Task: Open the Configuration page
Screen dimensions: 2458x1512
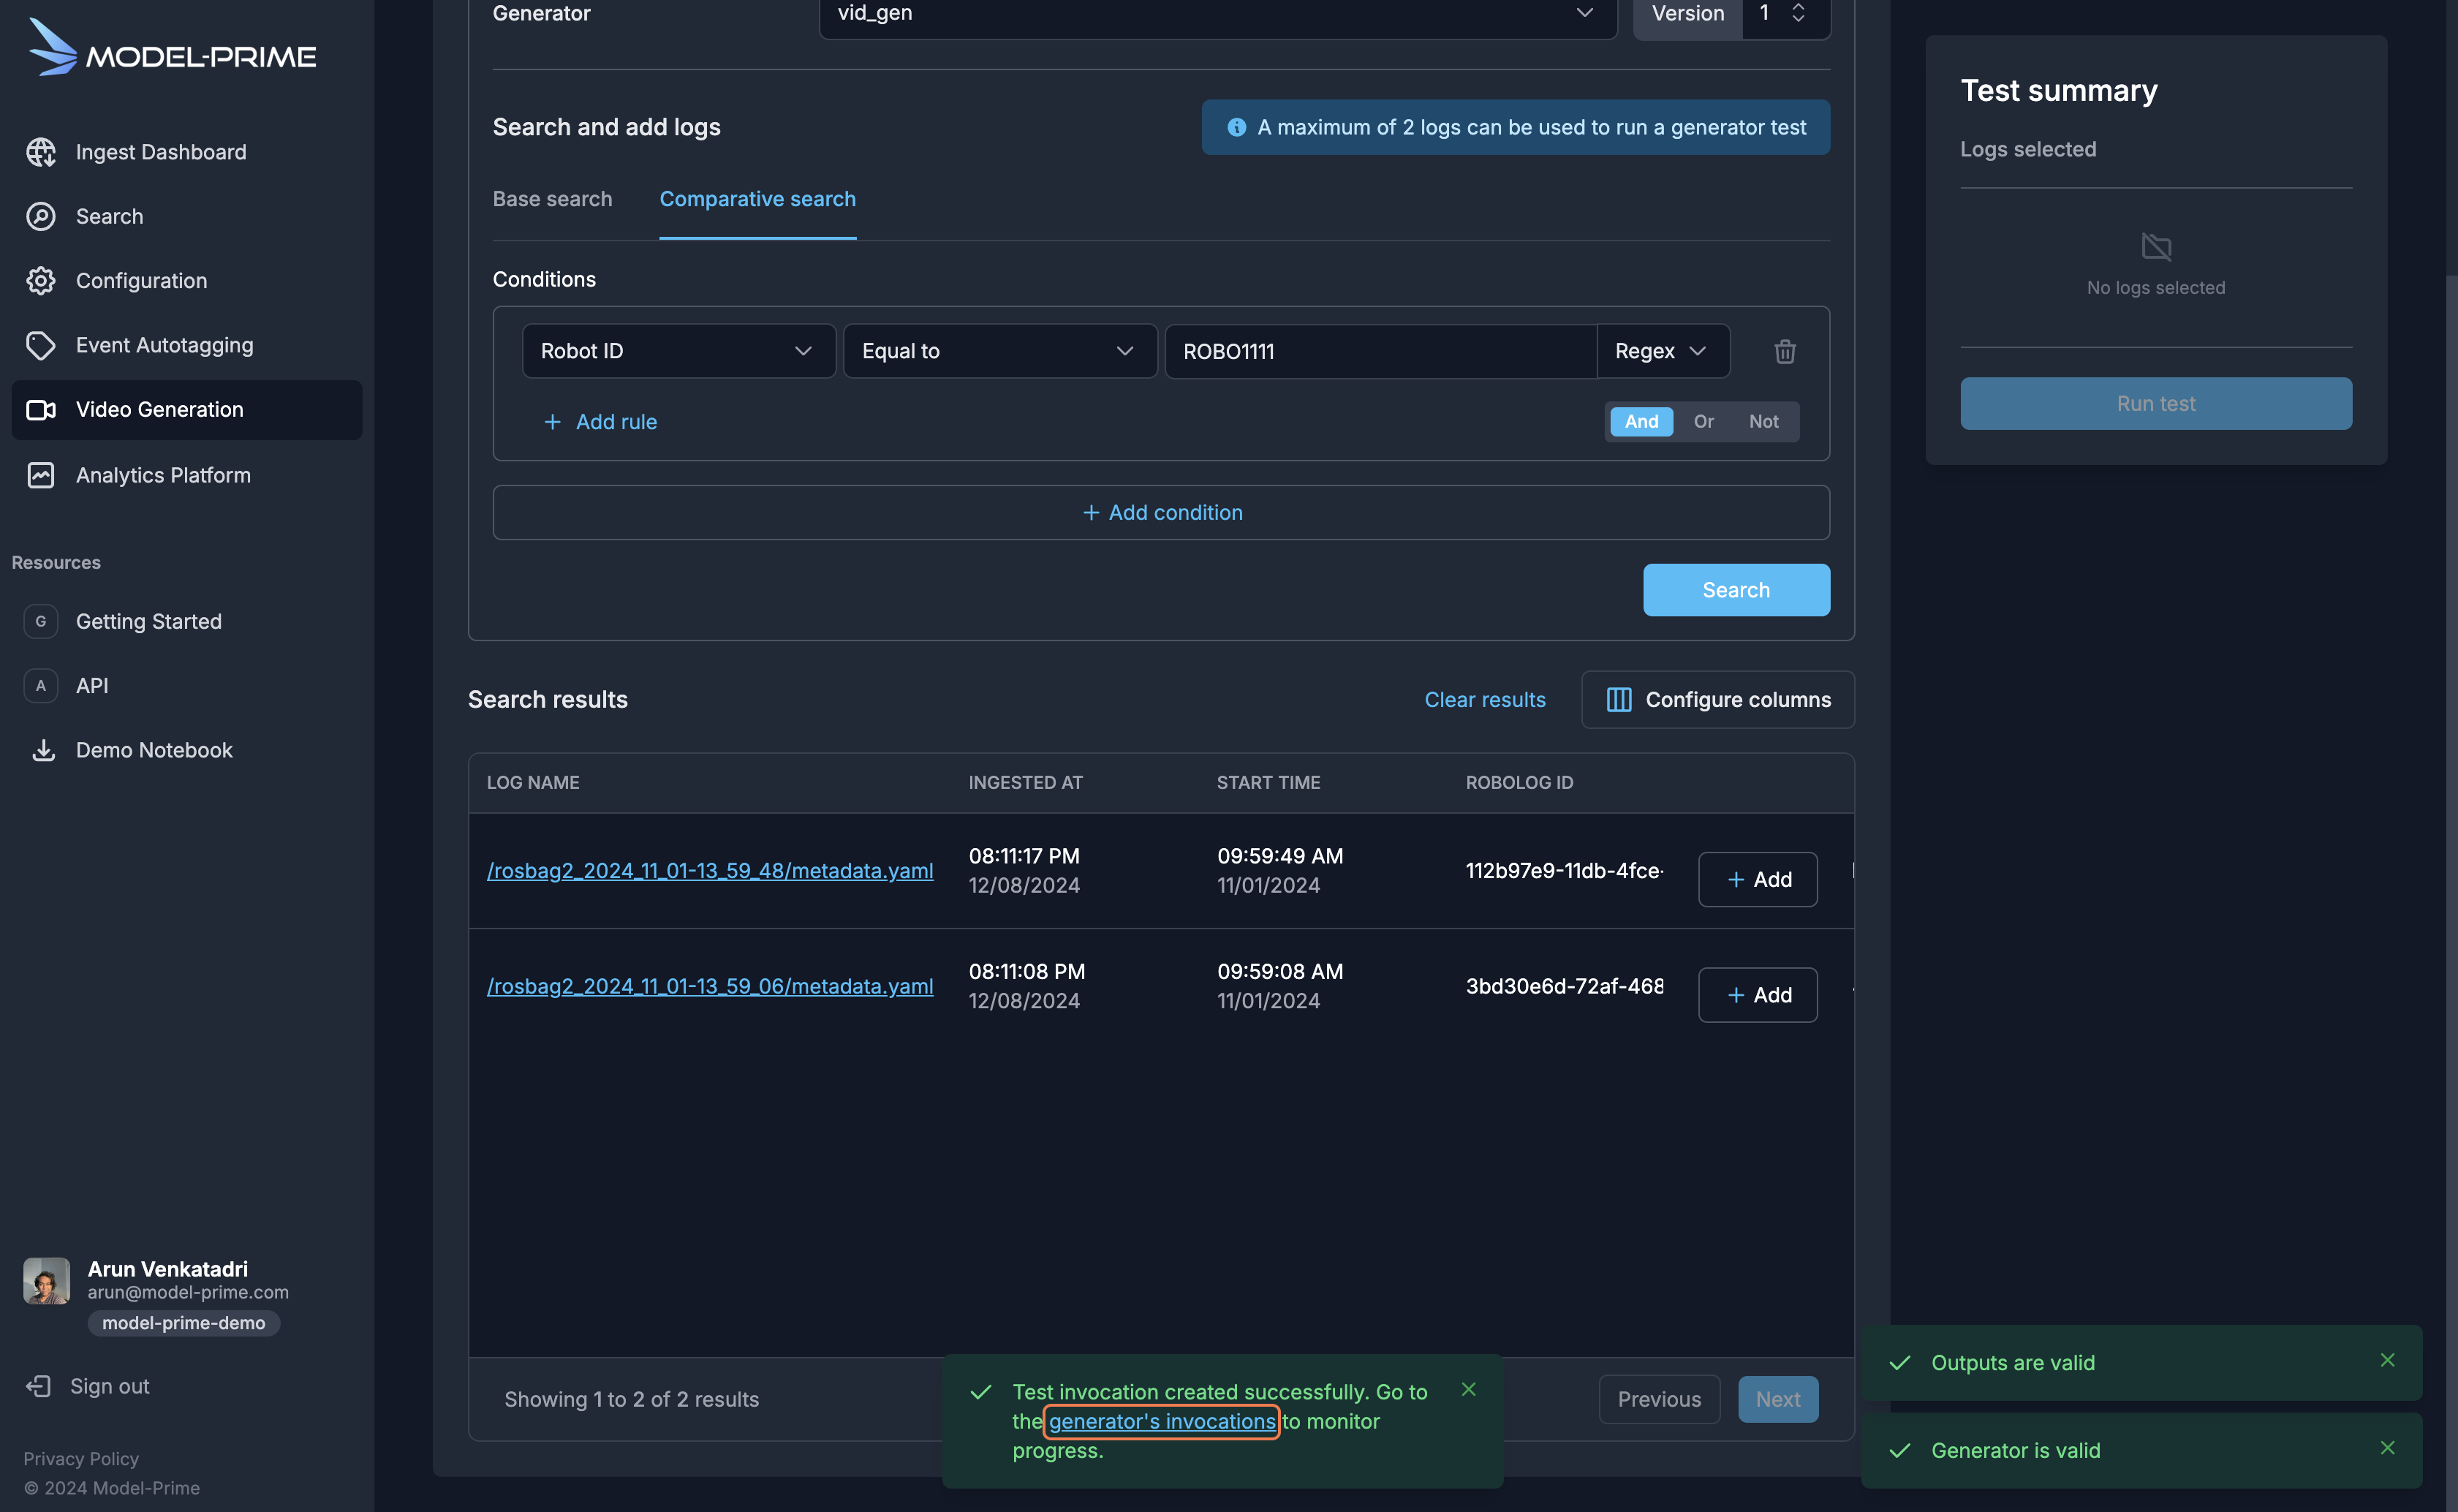Action: 187,281
